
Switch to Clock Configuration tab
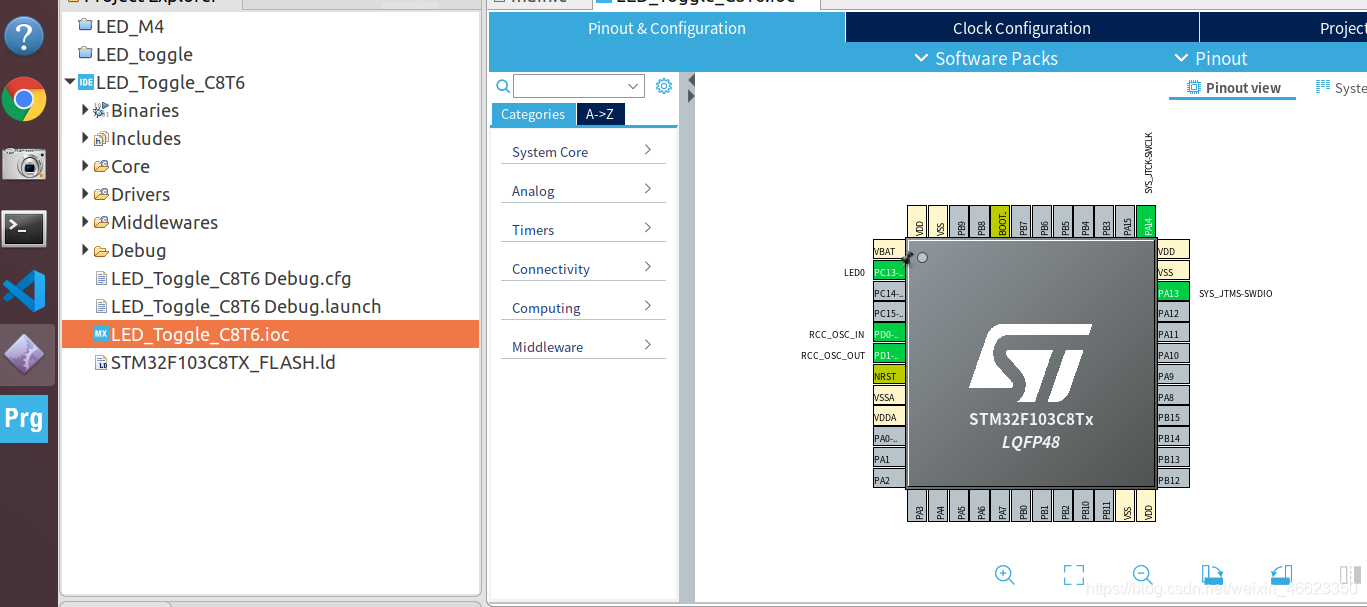[x=1022, y=28]
